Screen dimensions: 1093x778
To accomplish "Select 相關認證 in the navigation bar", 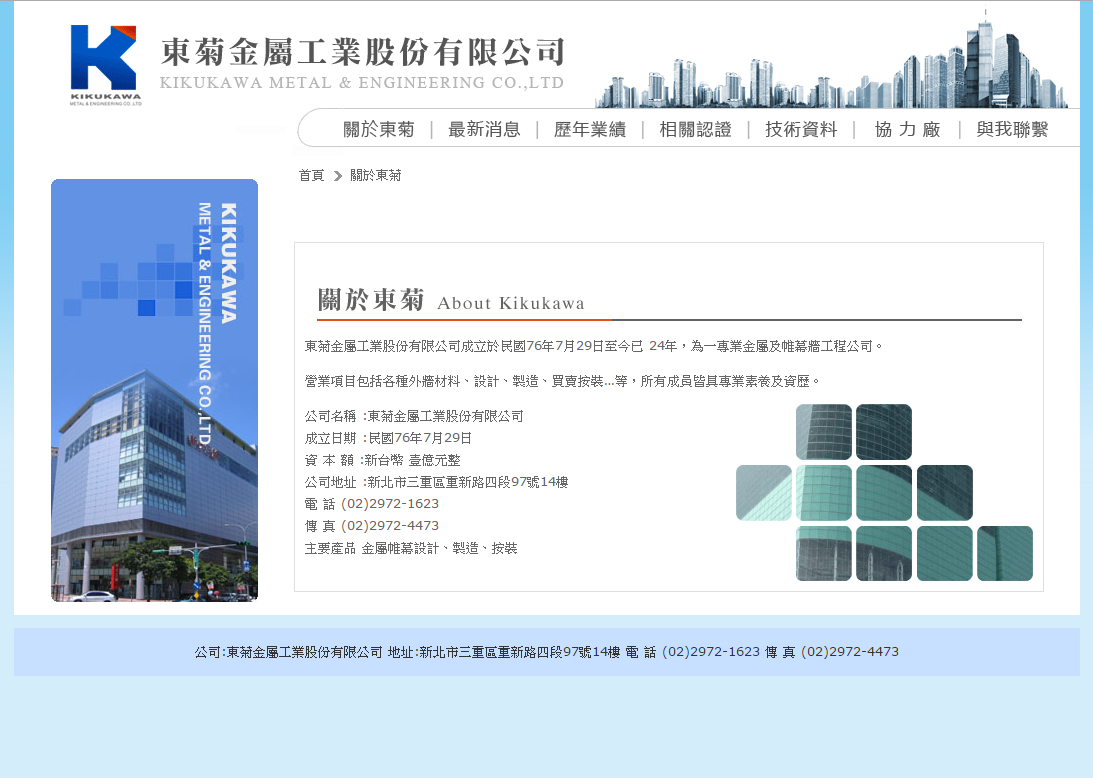I will pyautogui.click(x=695, y=129).
